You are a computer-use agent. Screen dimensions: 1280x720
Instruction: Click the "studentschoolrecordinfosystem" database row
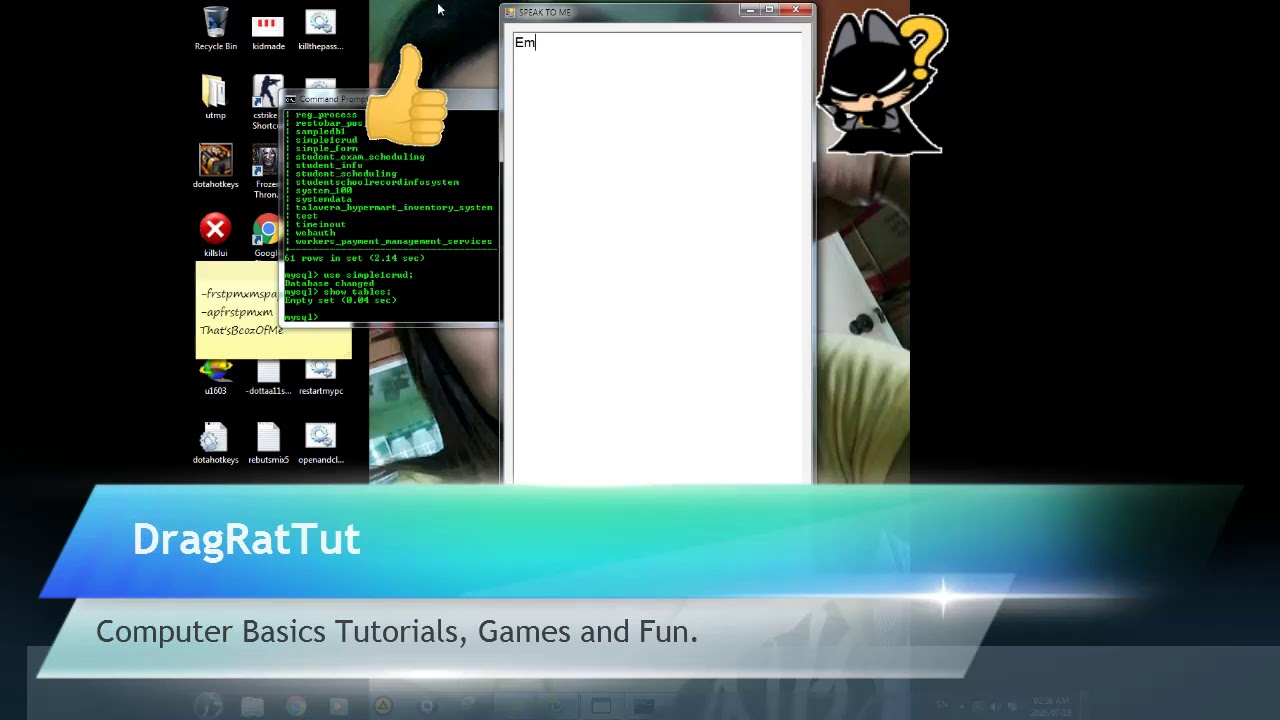377,182
